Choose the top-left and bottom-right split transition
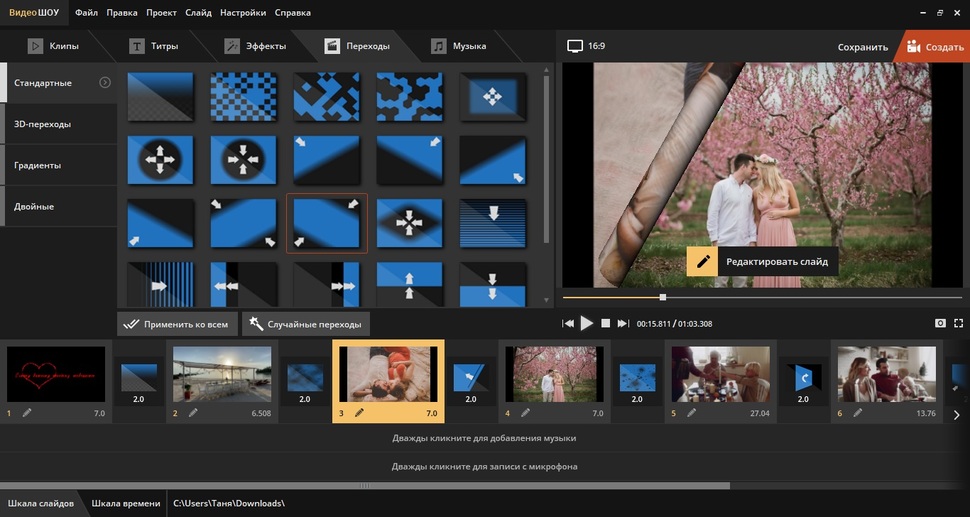970x517 pixels. (x=243, y=223)
